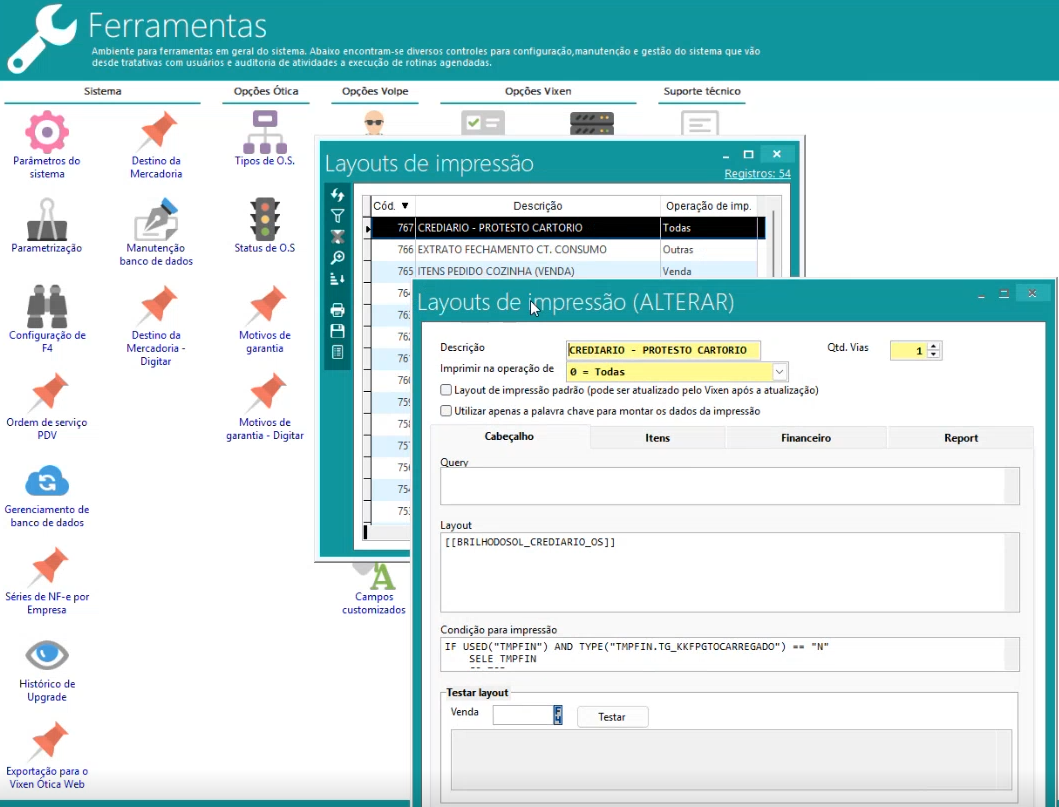Click the floppy disk save icon
The width and height of the screenshot is (1059, 807).
338,331
